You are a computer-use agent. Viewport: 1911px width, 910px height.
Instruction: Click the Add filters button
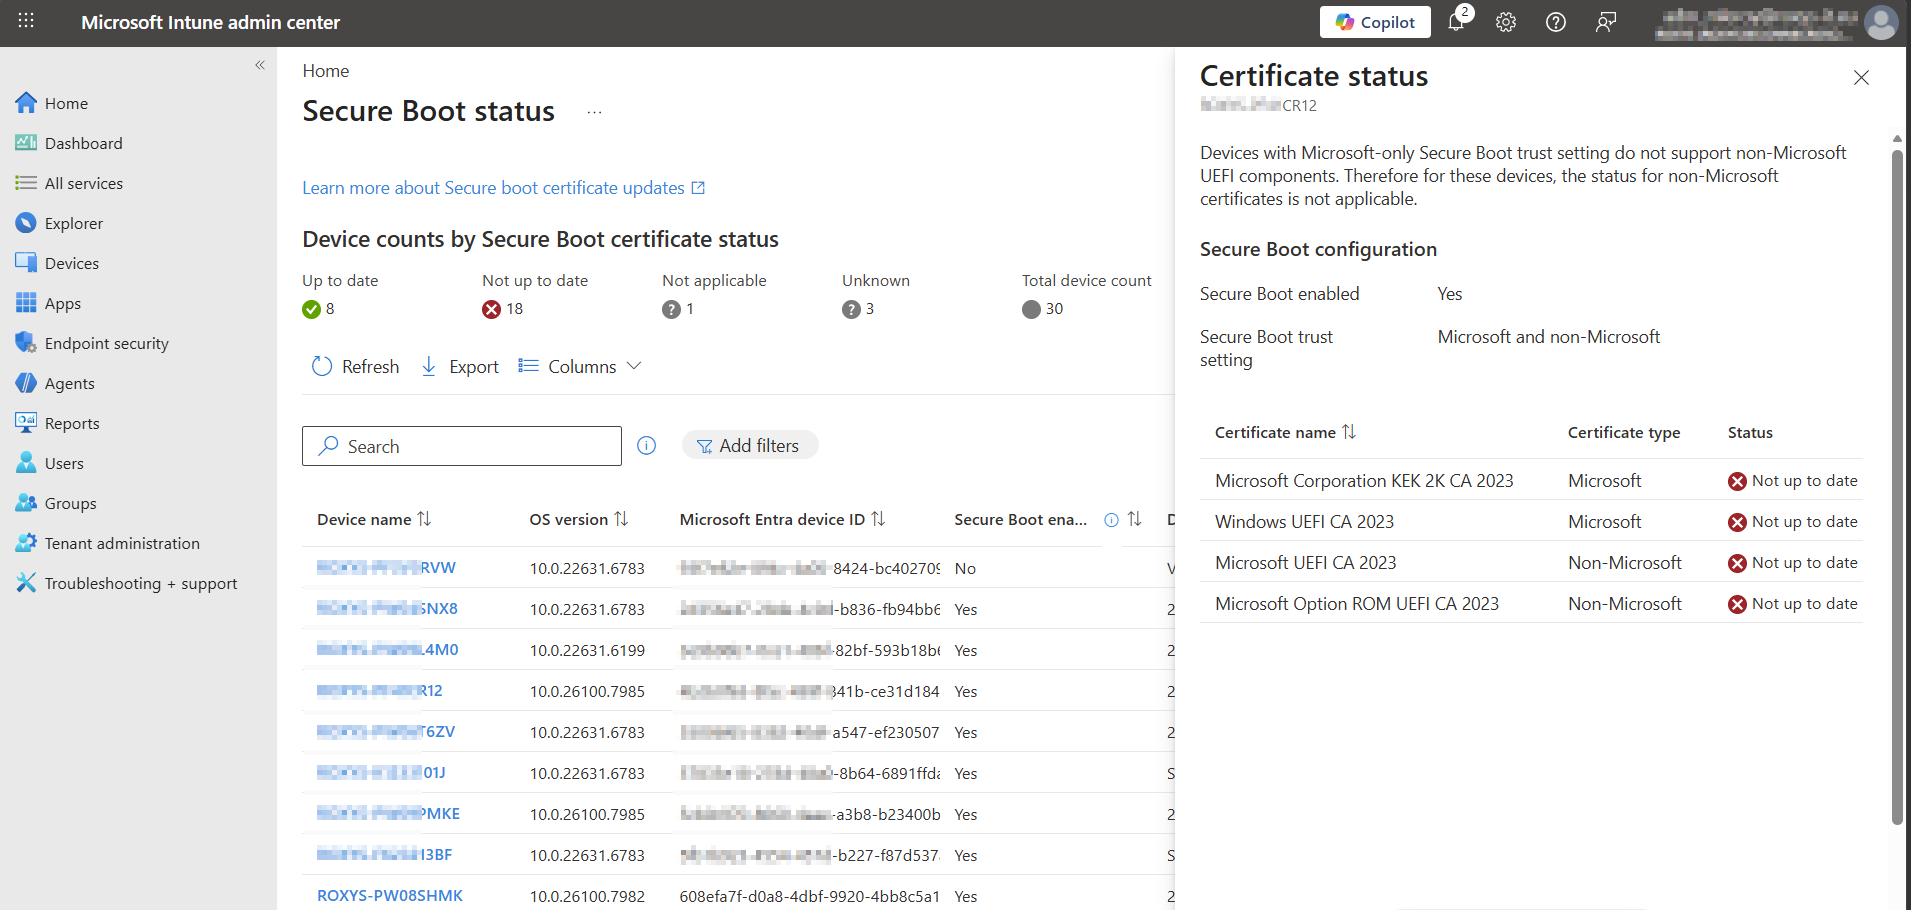point(749,446)
